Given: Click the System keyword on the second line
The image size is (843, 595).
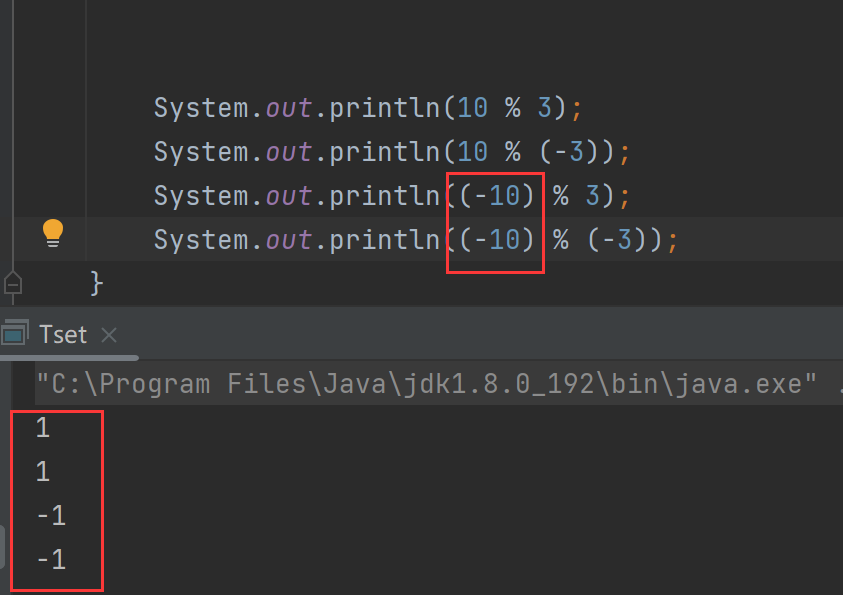Looking at the screenshot, I should (201, 152).
